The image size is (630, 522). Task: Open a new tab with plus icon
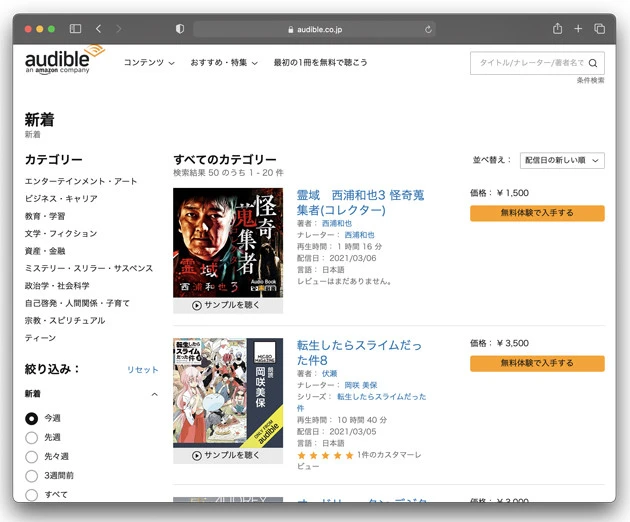coord(578,29)
